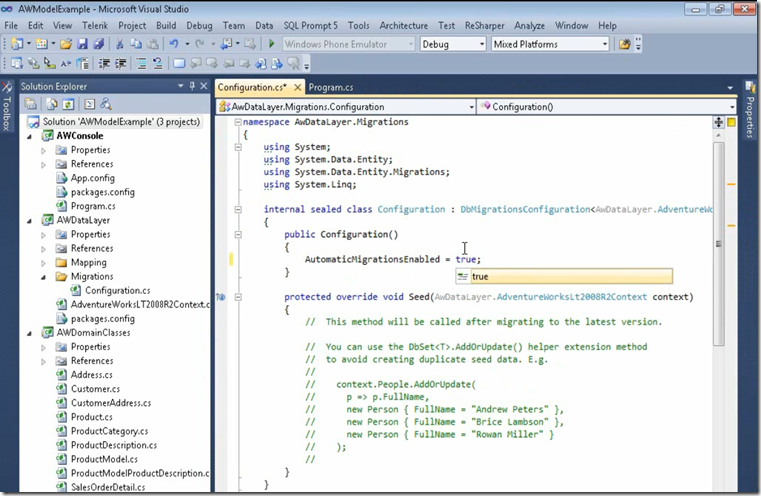Open the Build menu

[166, 26]
